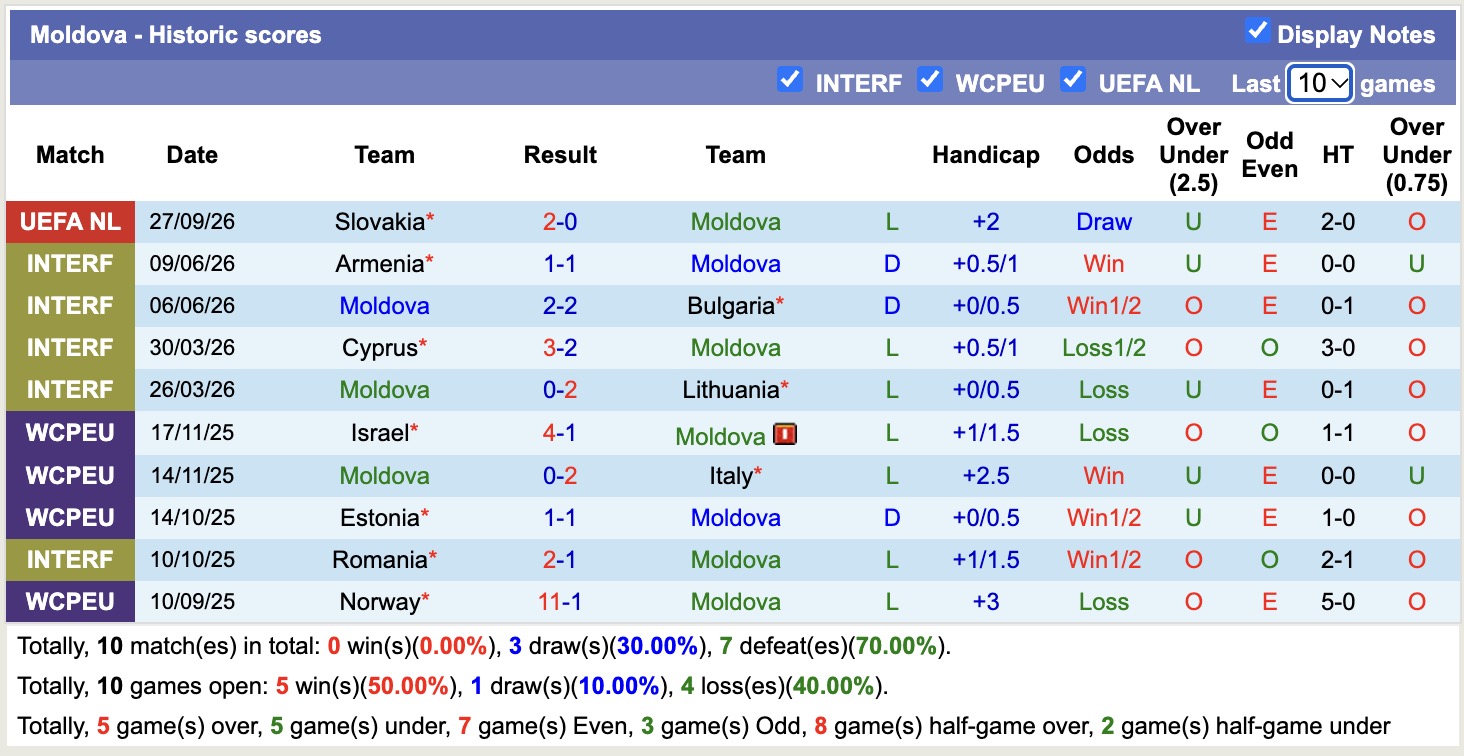Click the Handicap column header
Viewport: 1464px width, 756px height.
tap(985, 155)
